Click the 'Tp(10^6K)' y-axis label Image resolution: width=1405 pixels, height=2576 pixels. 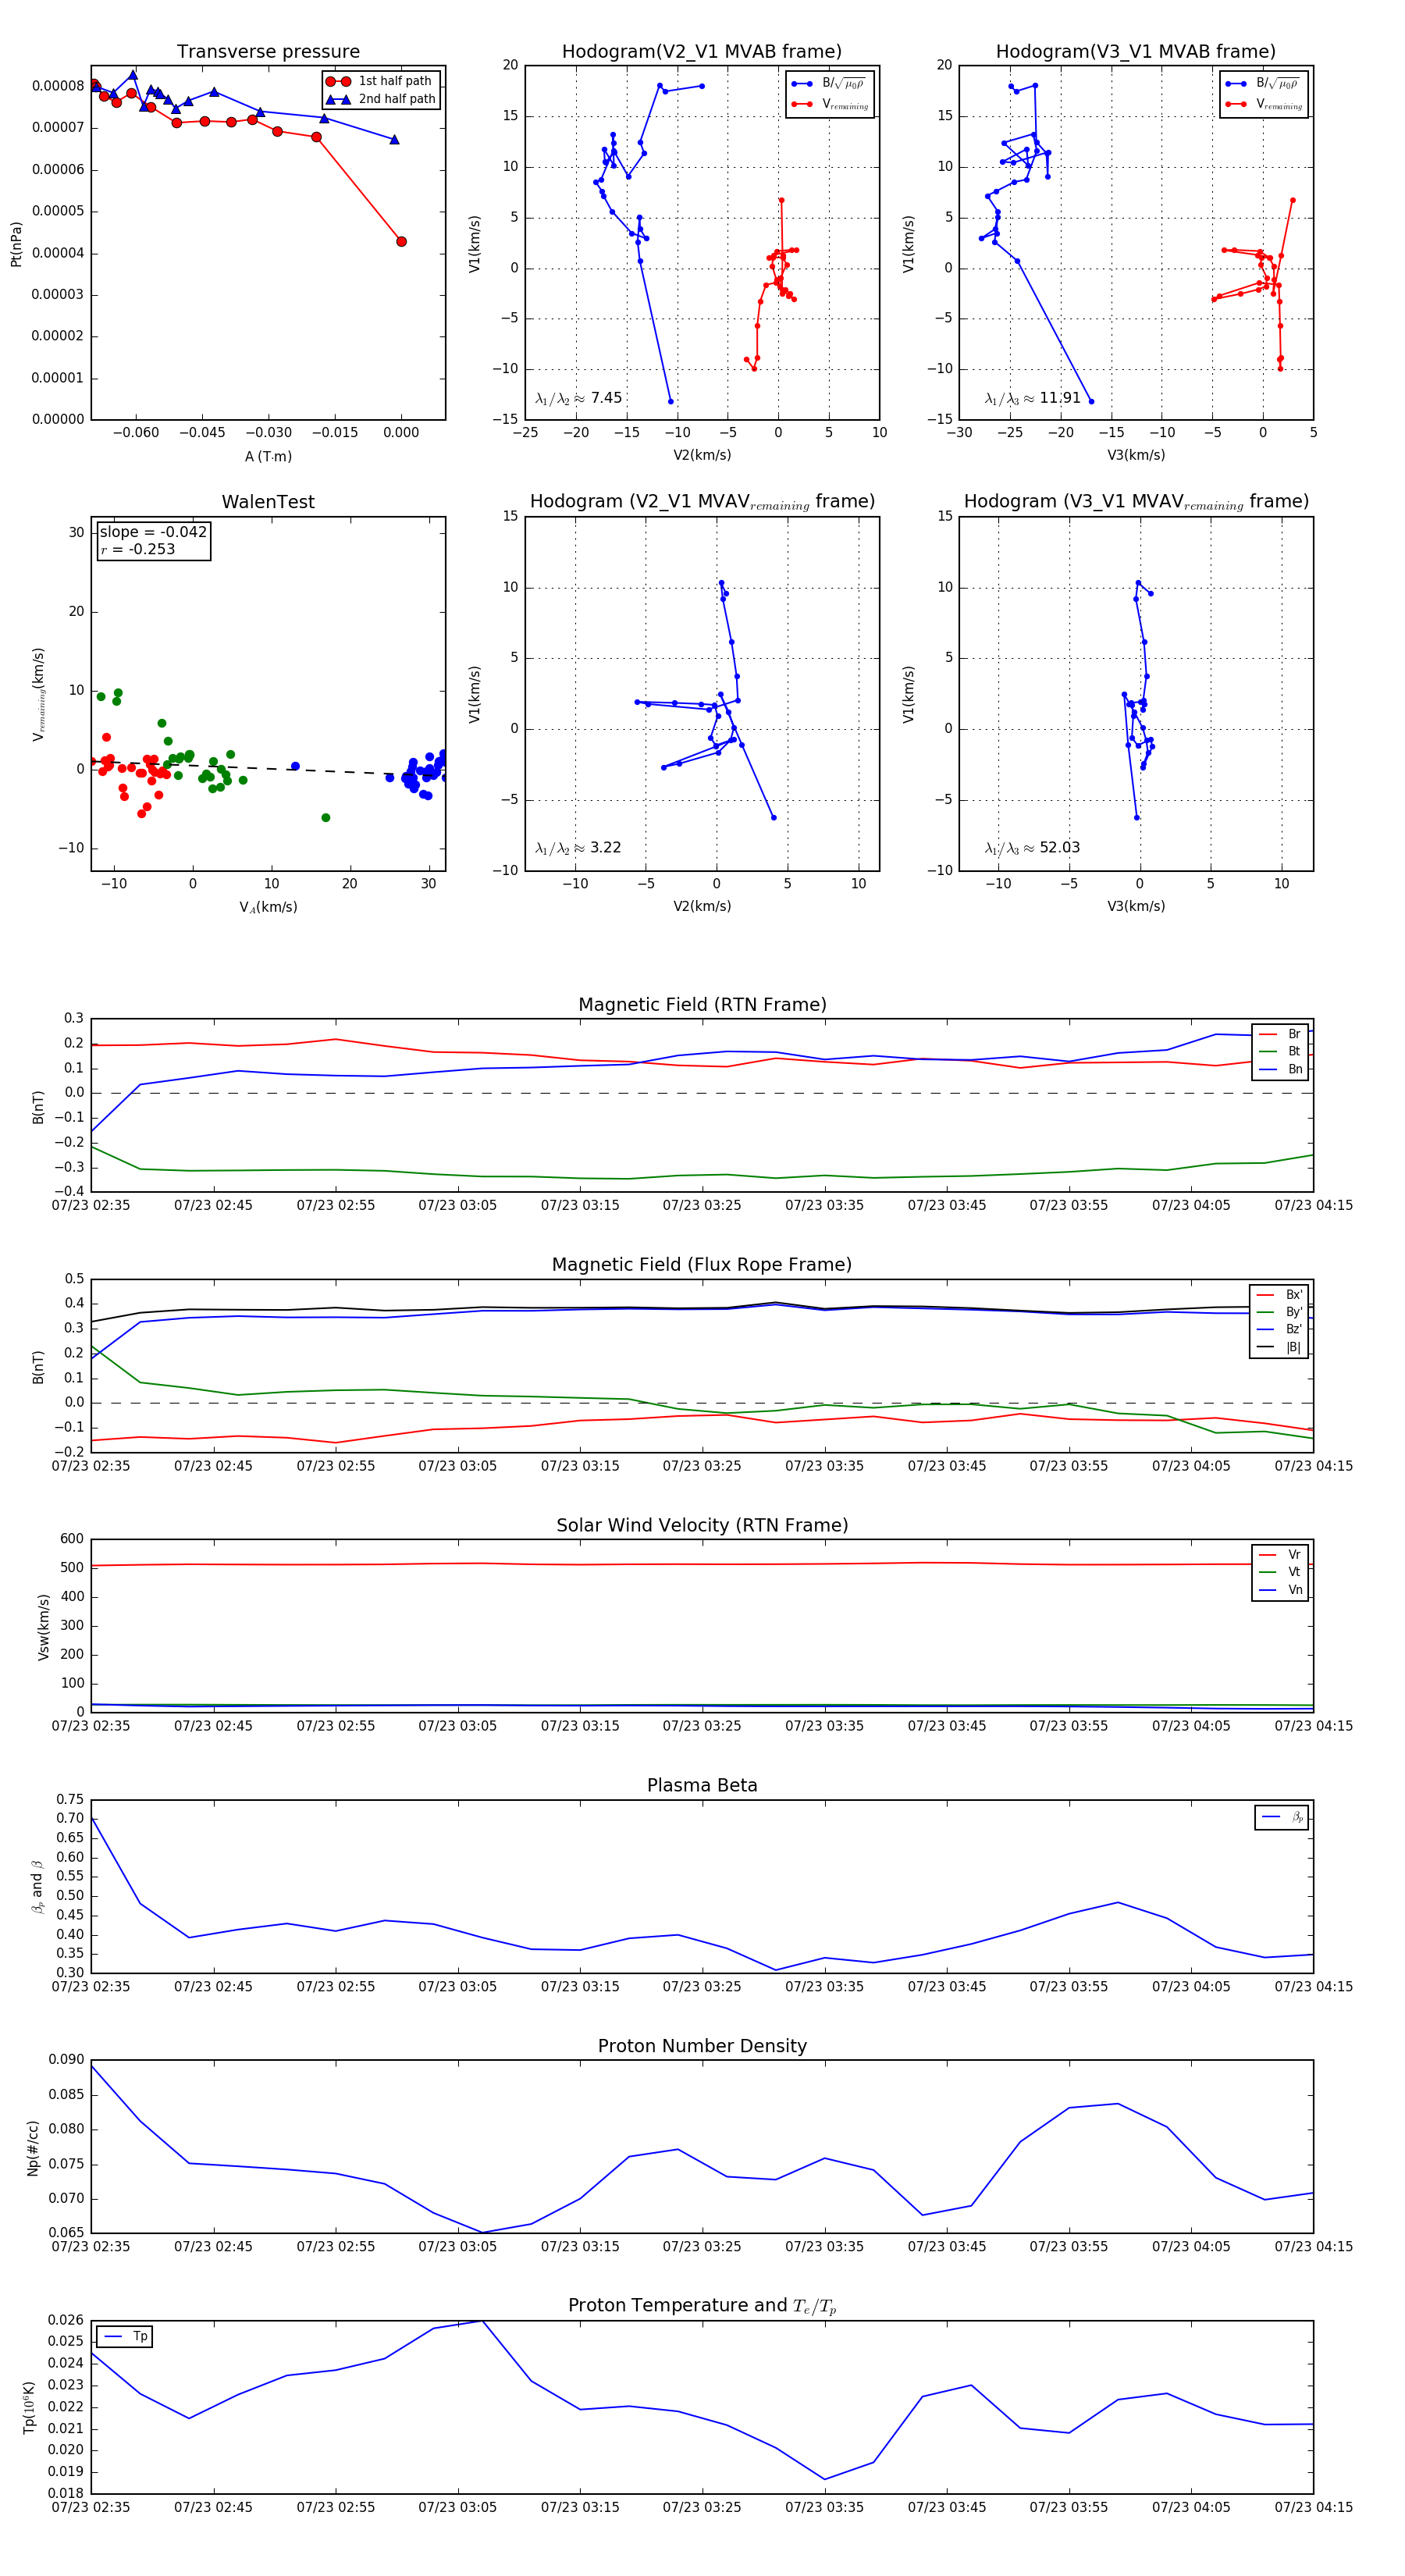29,2408
